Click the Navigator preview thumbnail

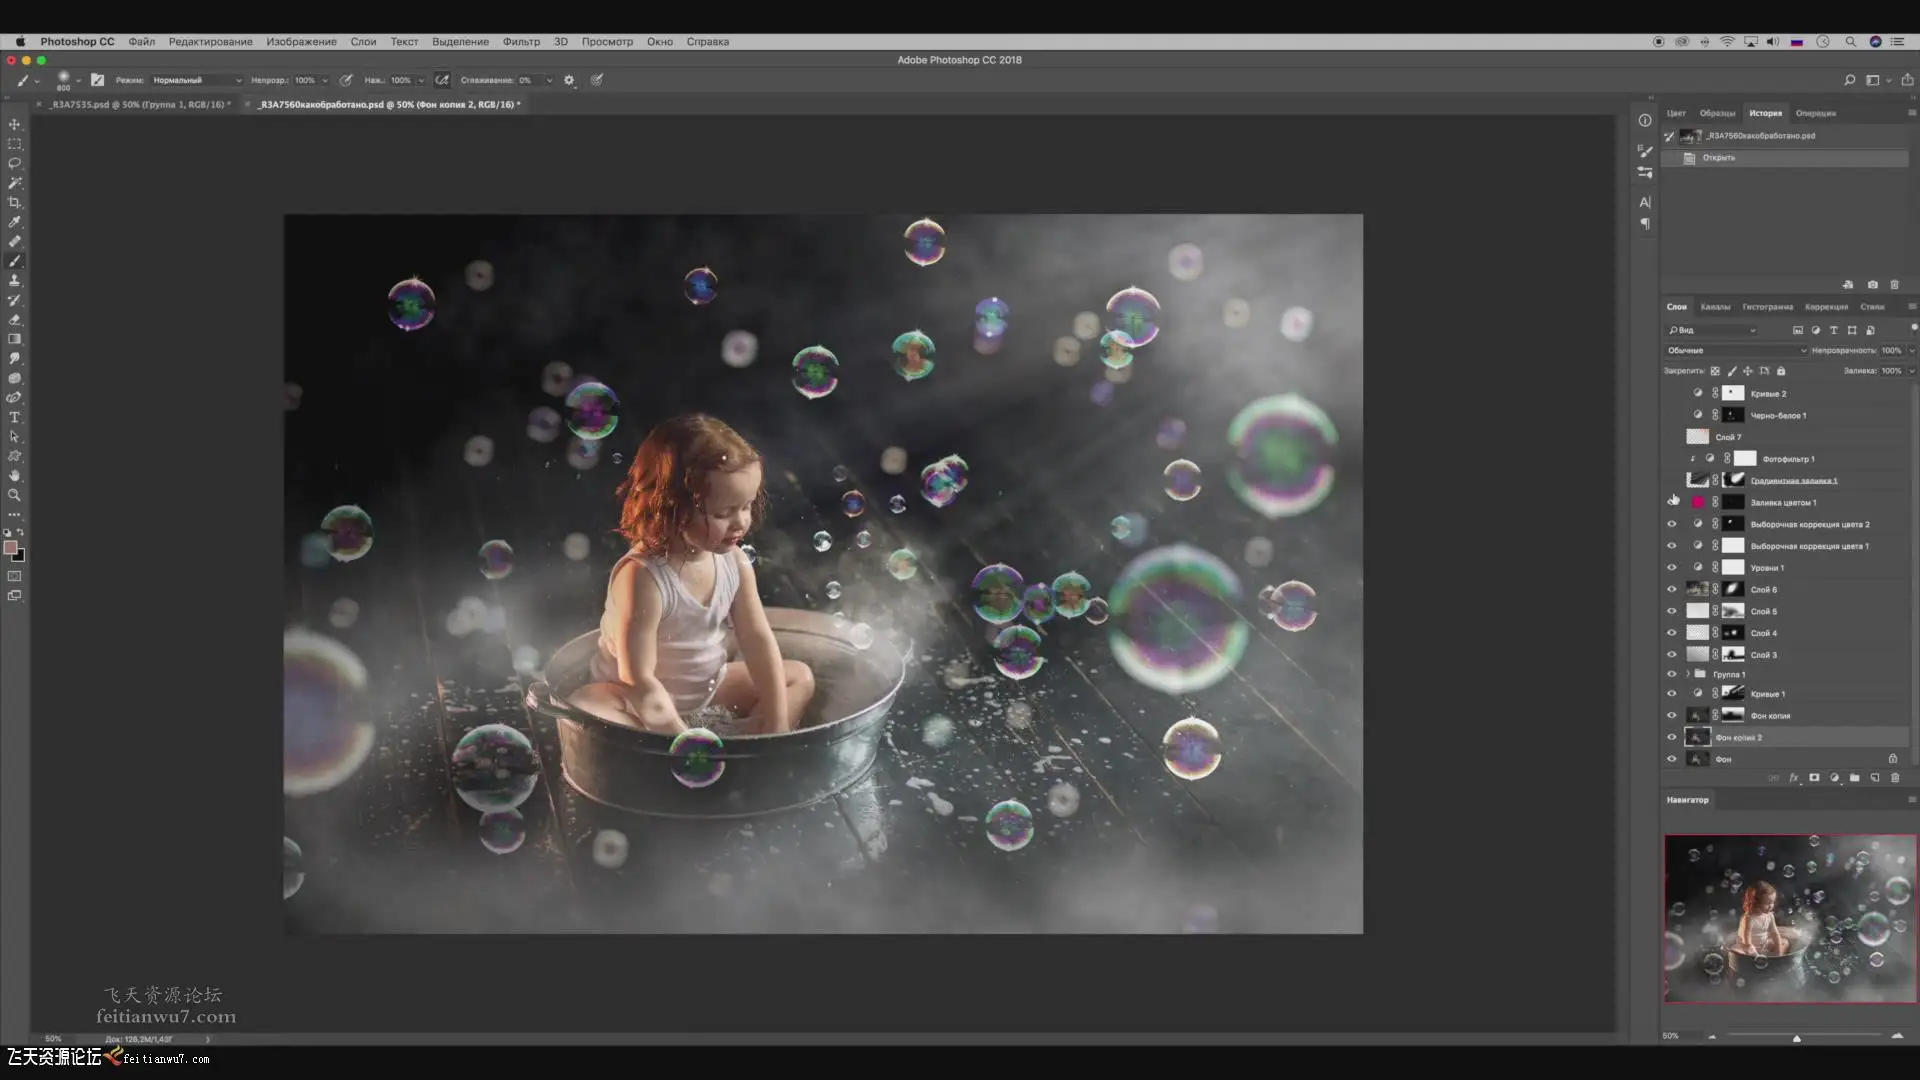pos(1789,918)
